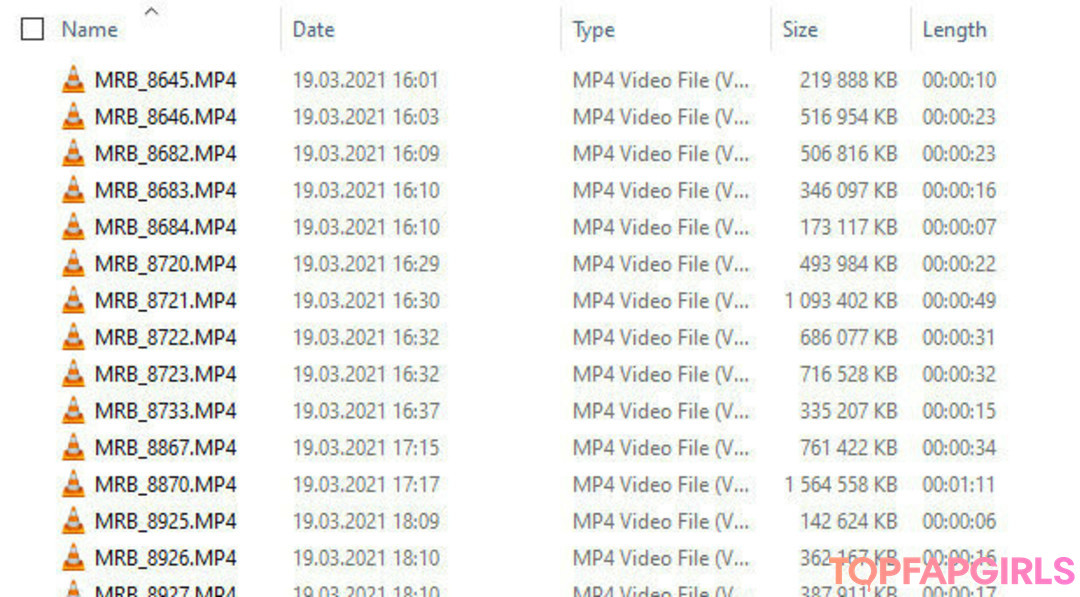Sort files by the Date column header

313,30
